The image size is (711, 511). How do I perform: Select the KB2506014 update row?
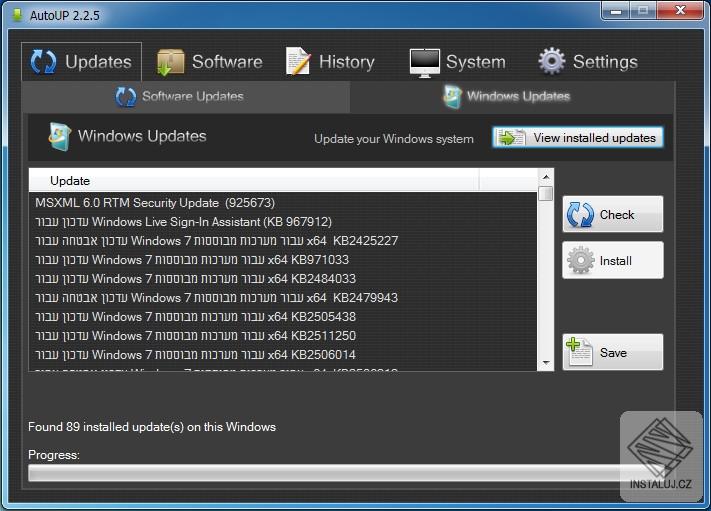pos(283,355)
